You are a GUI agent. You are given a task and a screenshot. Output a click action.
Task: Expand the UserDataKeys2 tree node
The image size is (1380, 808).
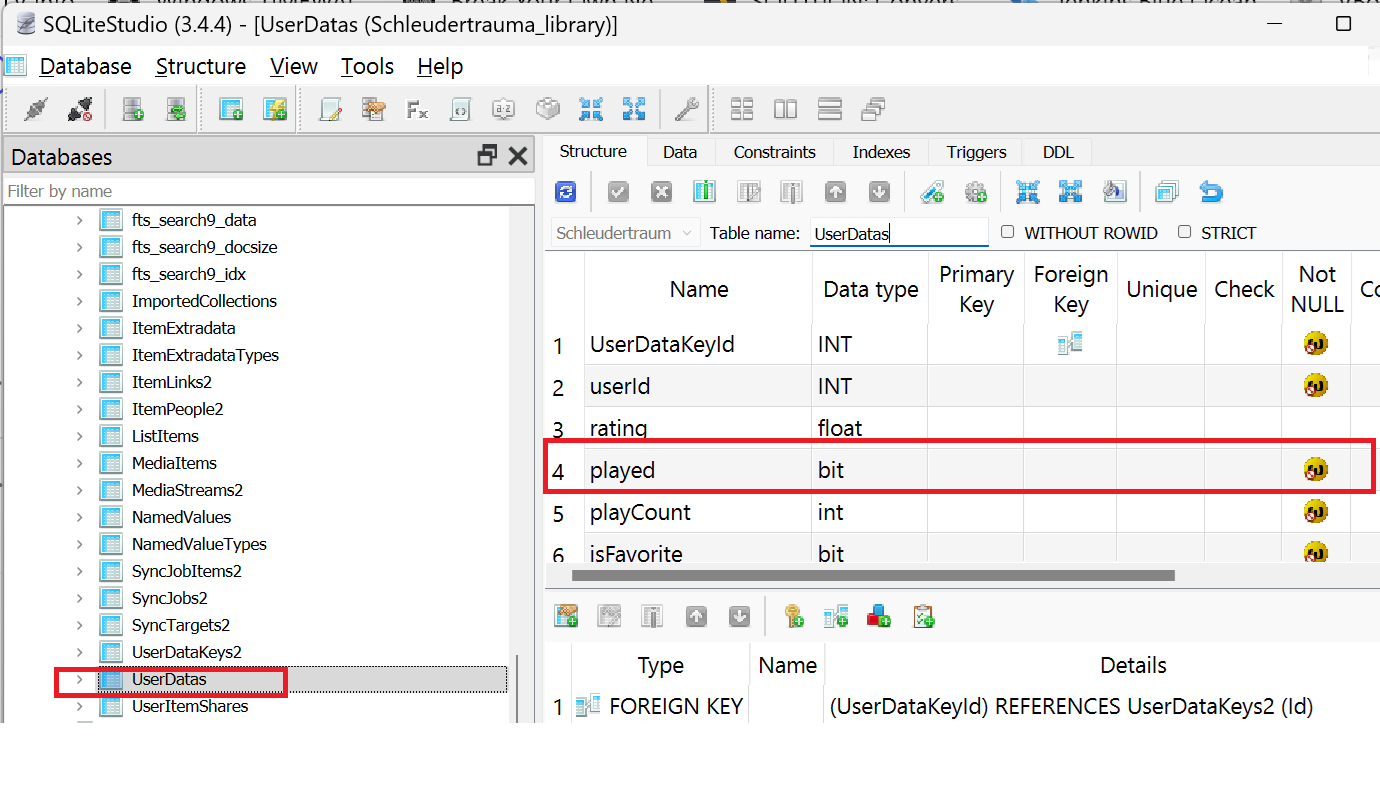80,652
